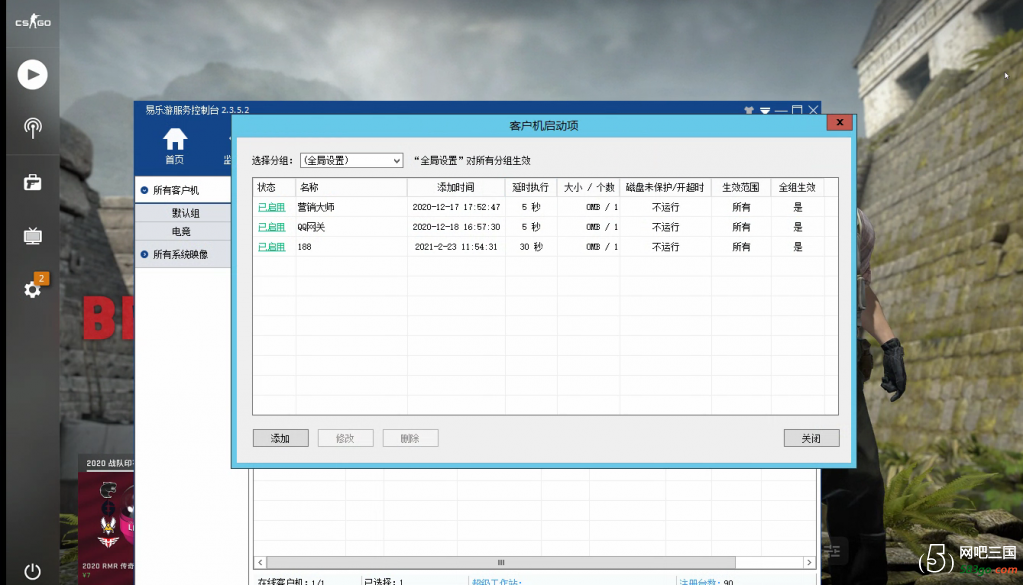Open the 选择分组 group dropdown

point(352,160)
